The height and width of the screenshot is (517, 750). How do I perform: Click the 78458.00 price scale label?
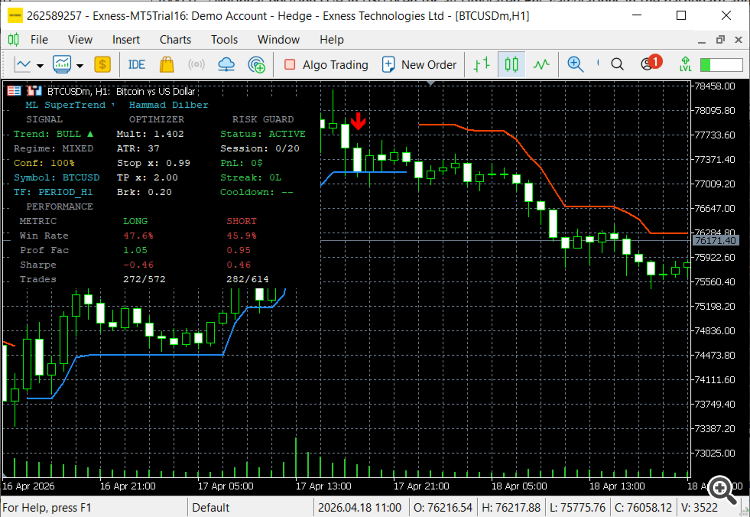point(715,86)
